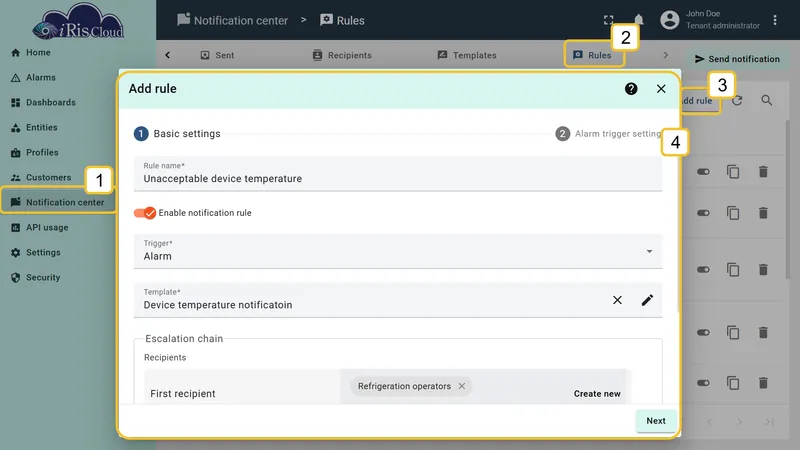This screenshot has height=450, width=800.
Task: Click Create new recipient
Action: tap(597, 394)
